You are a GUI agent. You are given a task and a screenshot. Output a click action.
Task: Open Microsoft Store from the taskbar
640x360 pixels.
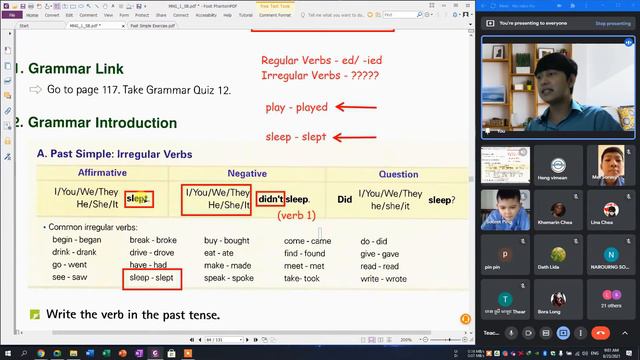click(x=171, y=353)
